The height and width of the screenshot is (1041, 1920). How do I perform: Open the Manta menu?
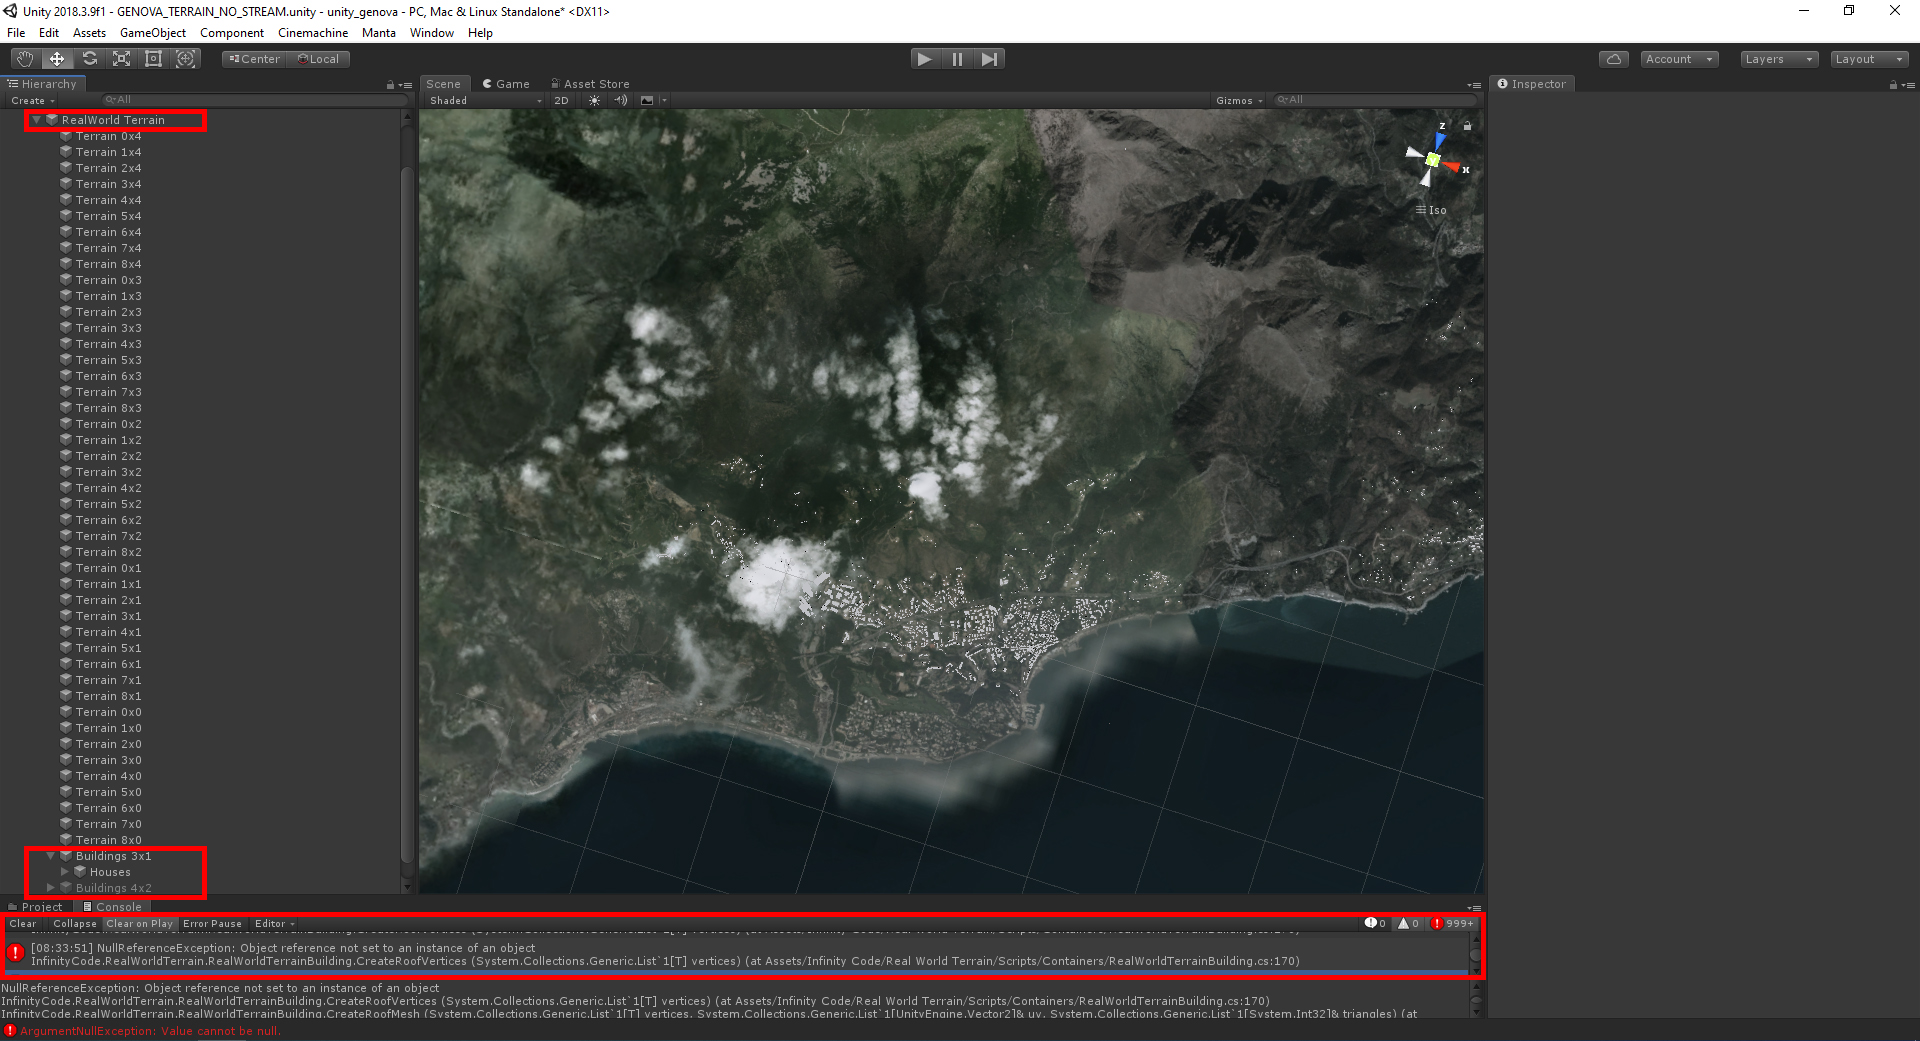379,33
